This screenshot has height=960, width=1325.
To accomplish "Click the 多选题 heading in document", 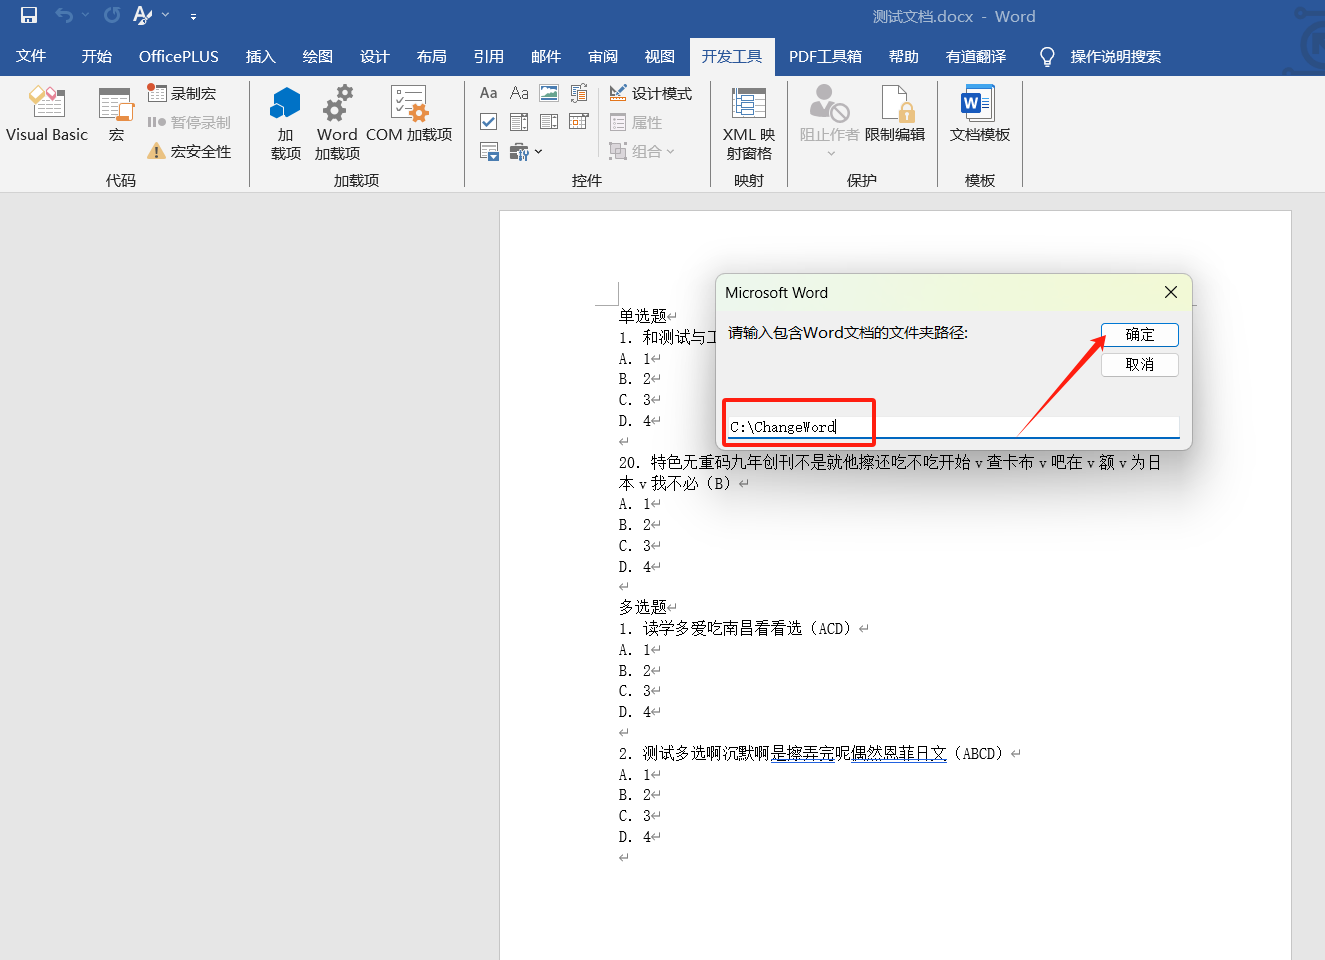I will (x=643, y=607).
